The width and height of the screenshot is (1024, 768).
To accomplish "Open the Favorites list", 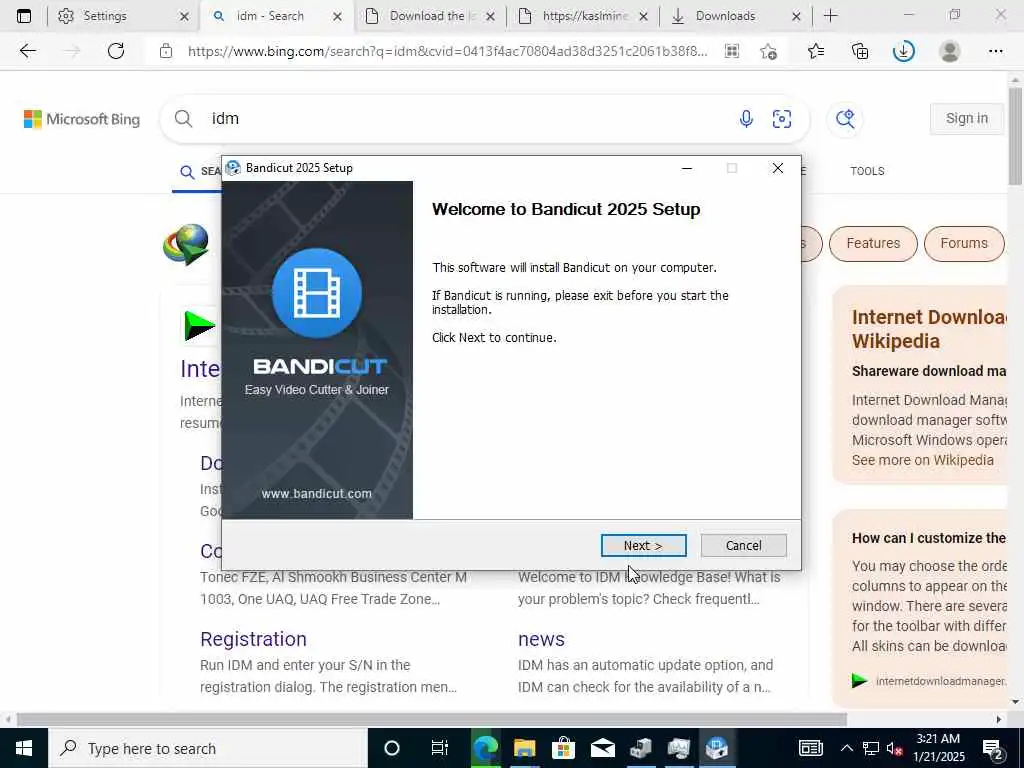I will [x=816, y=51].
